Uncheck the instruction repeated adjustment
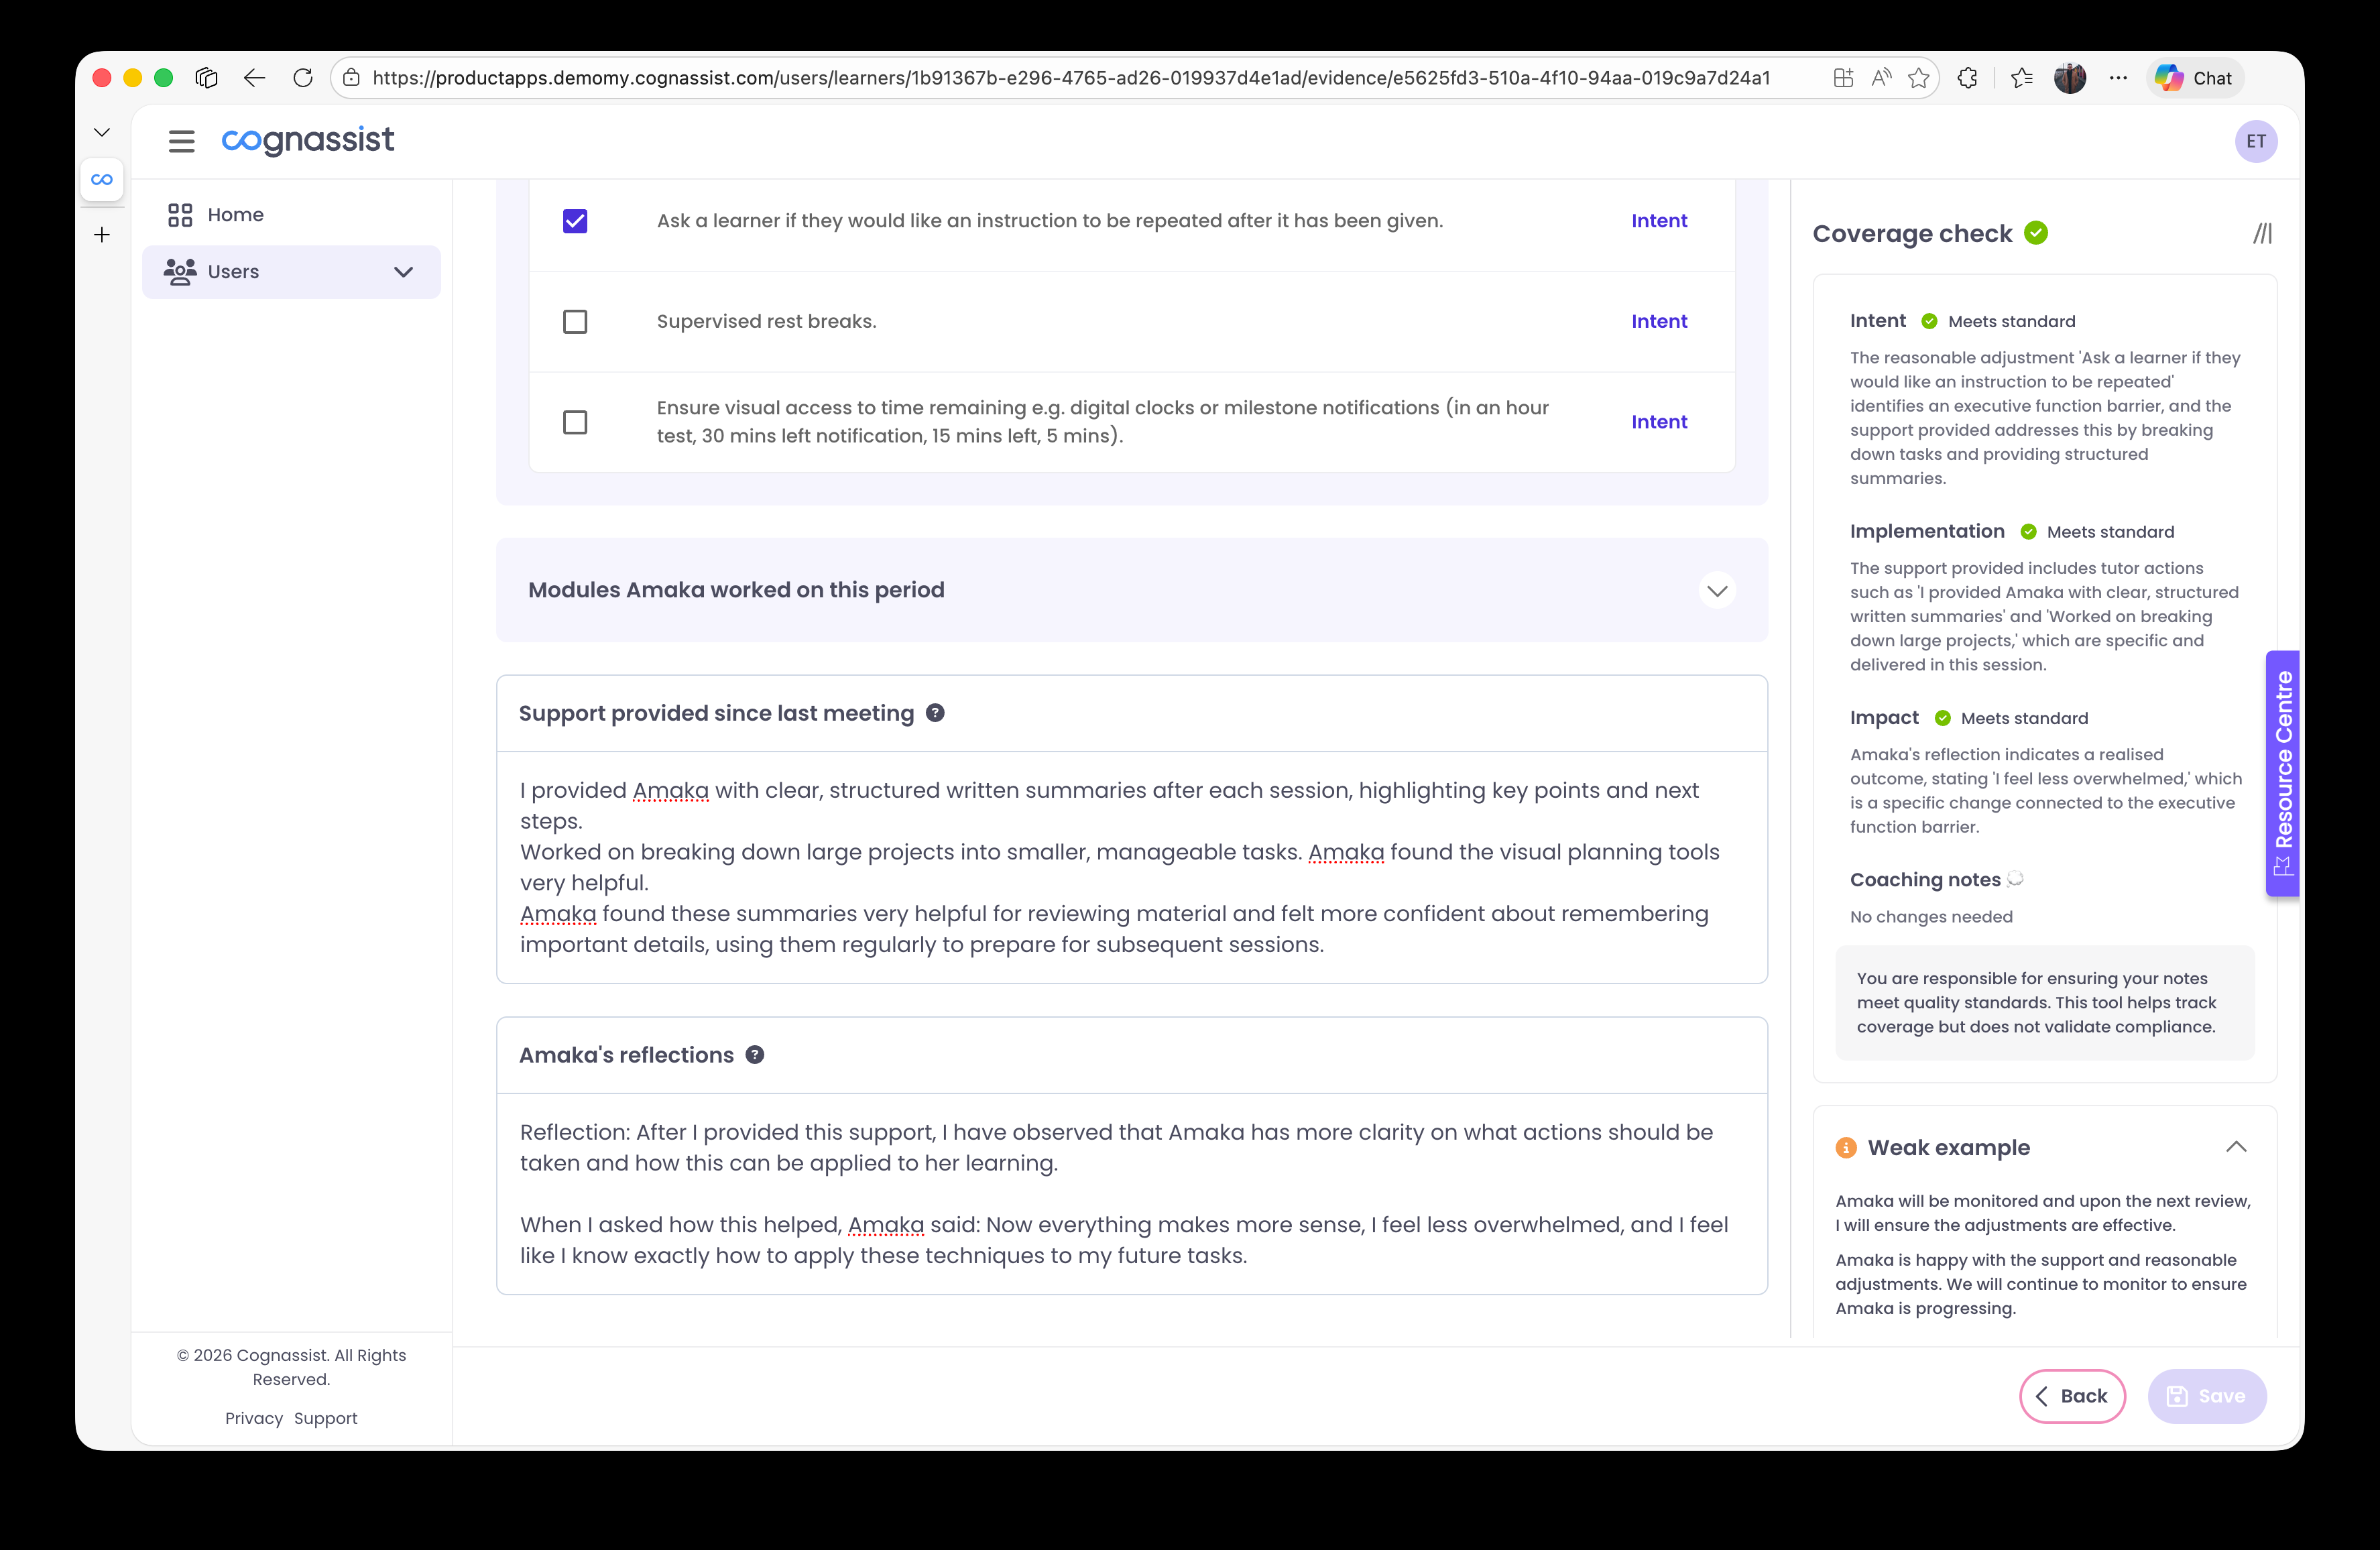This screenshot has width=2380, height=1550. 575,221
